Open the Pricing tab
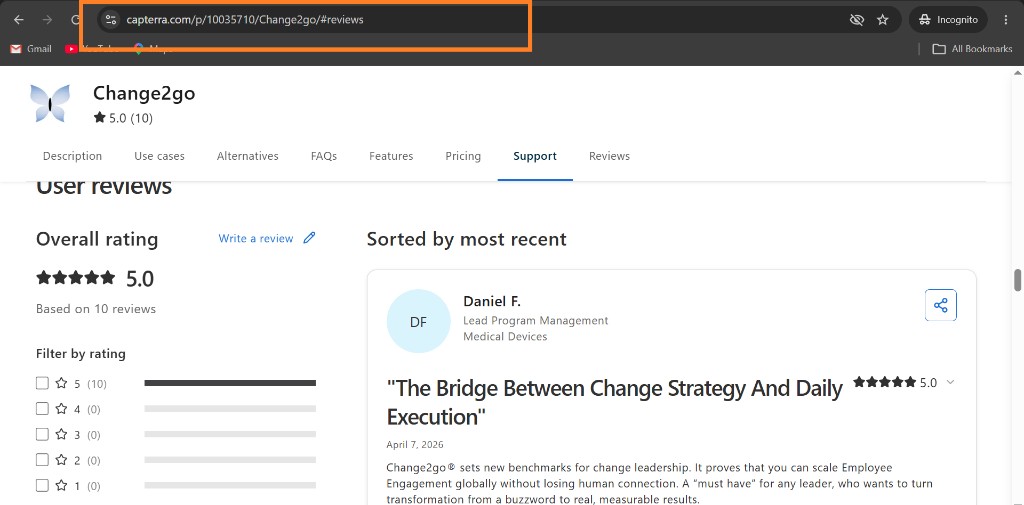This screenshot has width=1024, height=505. pos(463,156)
